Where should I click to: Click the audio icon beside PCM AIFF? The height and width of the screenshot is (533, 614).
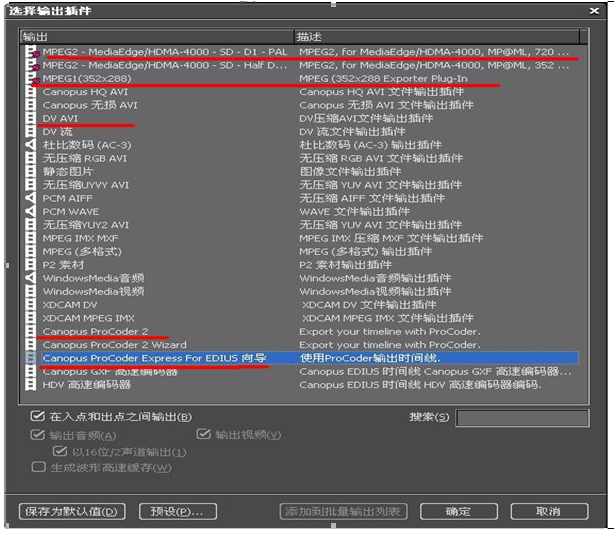(x=30, y=199)
